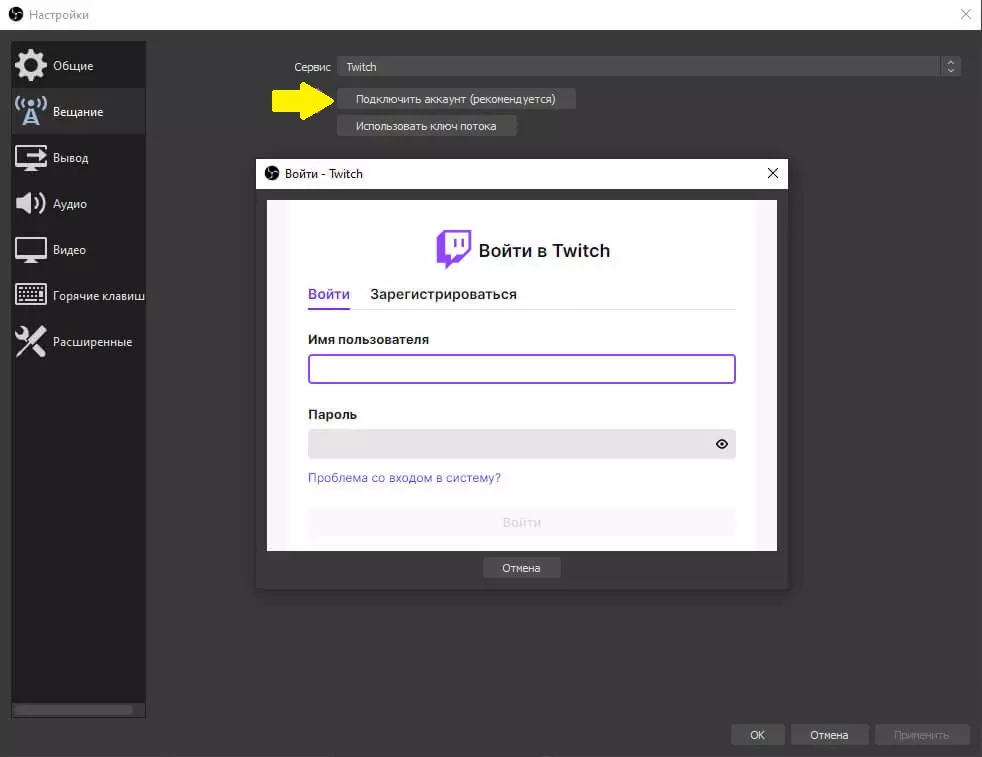
Task: Click the Войти в Twitch heading
Action: coord(544,250)
